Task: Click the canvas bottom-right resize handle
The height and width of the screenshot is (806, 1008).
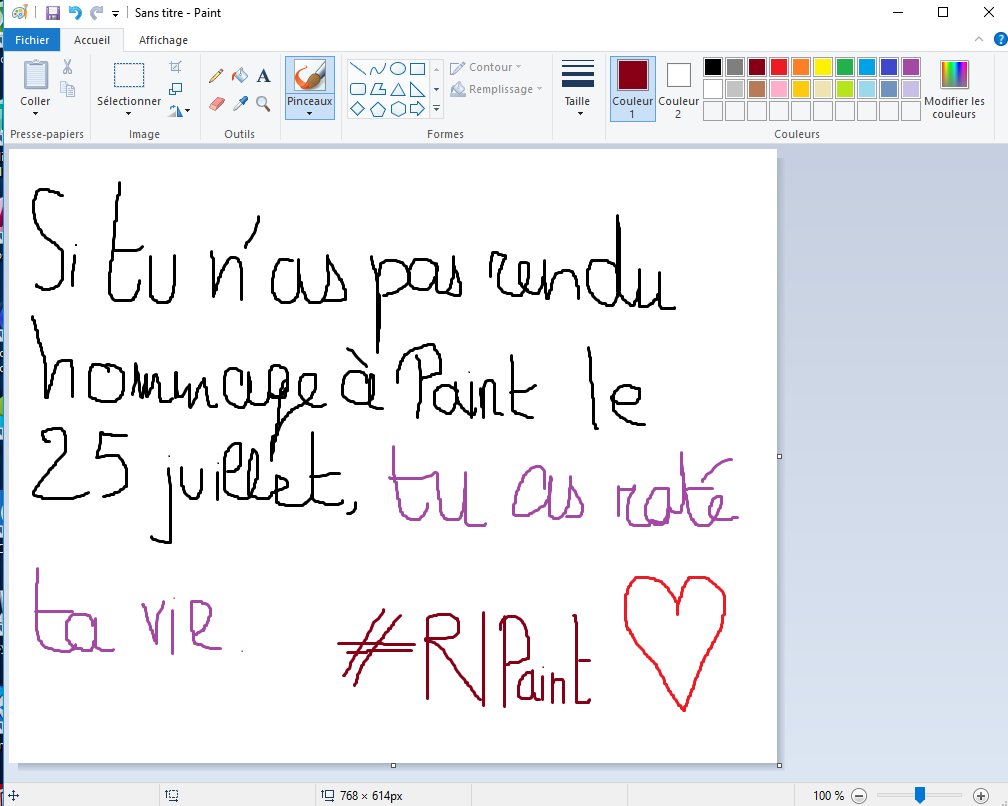Action: pyautogui.click(x=779, y=765)
